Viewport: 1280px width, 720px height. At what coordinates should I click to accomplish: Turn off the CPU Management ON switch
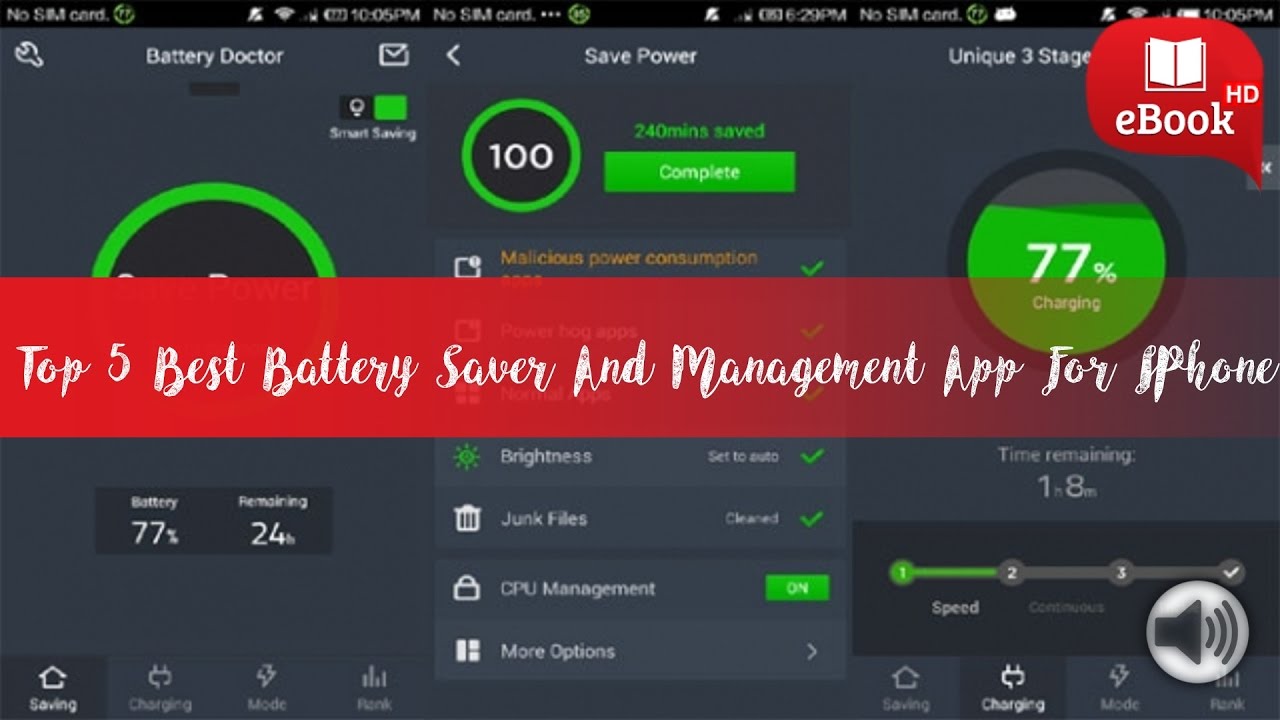click(797, 588)
